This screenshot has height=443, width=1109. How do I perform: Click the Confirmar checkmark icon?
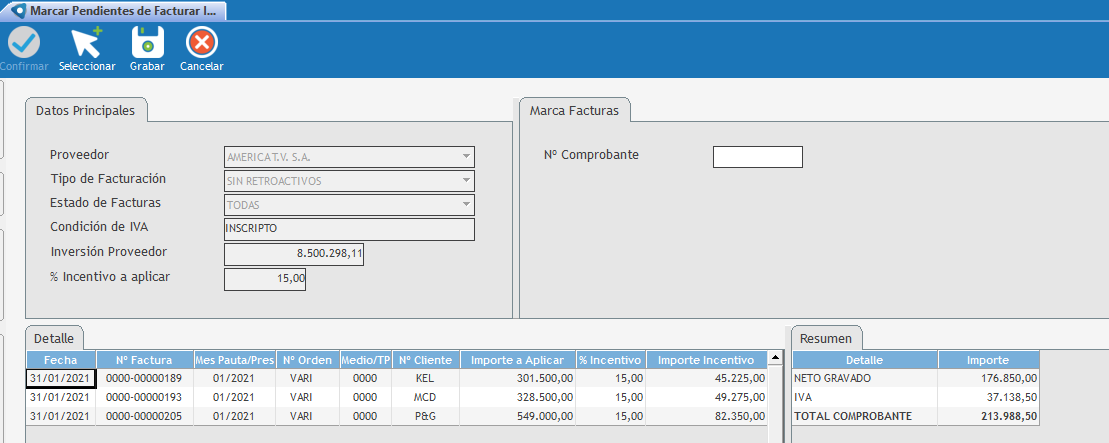point(24,43)
